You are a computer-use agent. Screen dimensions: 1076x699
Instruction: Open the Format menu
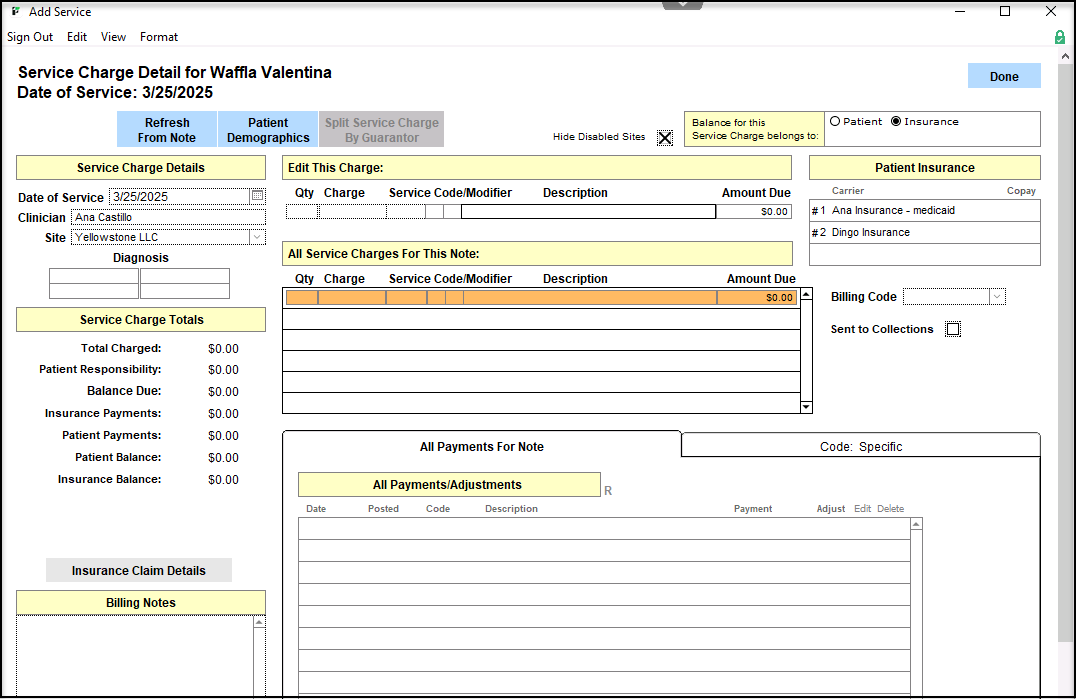[159, 37]
